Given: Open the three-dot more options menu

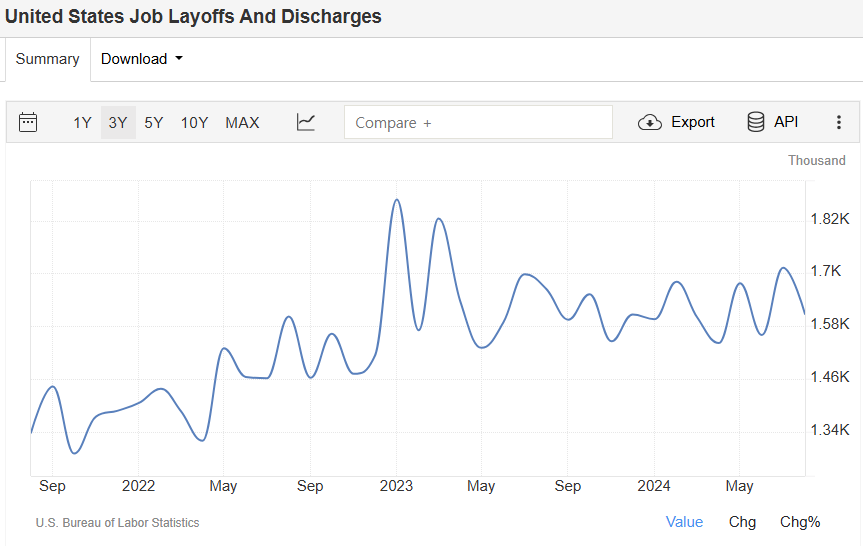Looking at the screenshot, I should 838,122.
